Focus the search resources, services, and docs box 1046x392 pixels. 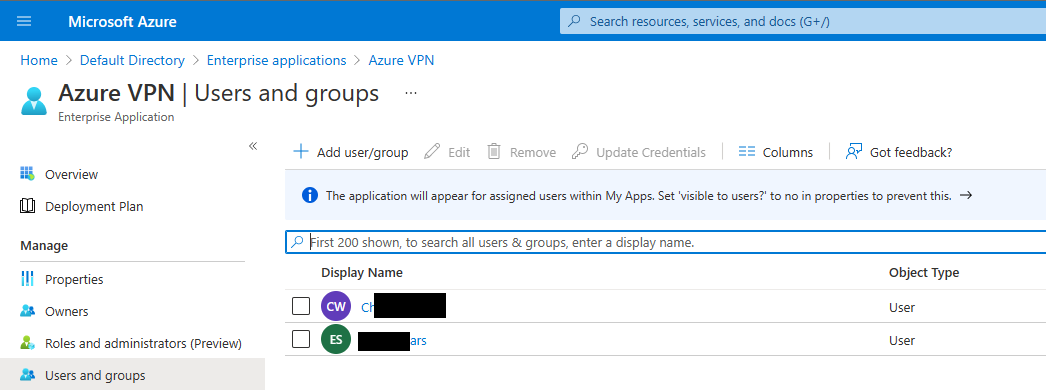(x=803, y=21)
